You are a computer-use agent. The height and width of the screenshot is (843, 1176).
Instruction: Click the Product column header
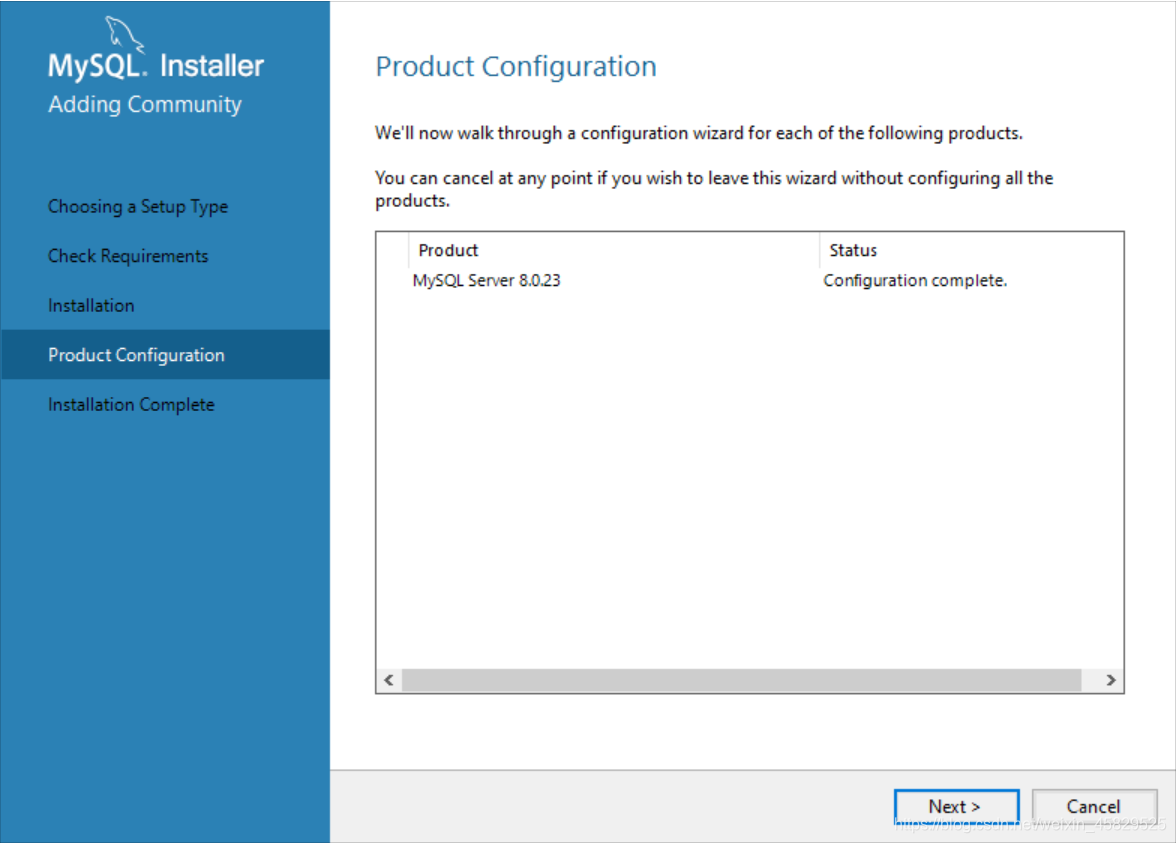click(x=614, y=250)
